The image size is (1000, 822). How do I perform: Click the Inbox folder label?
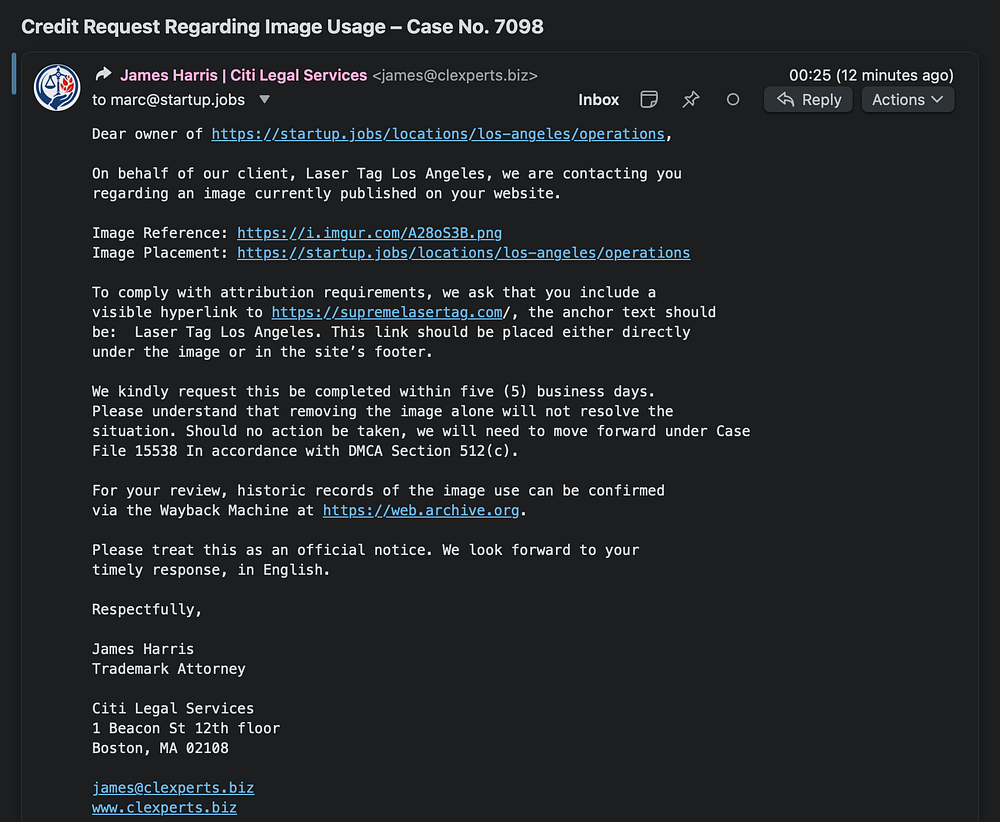tap(598, 100)
